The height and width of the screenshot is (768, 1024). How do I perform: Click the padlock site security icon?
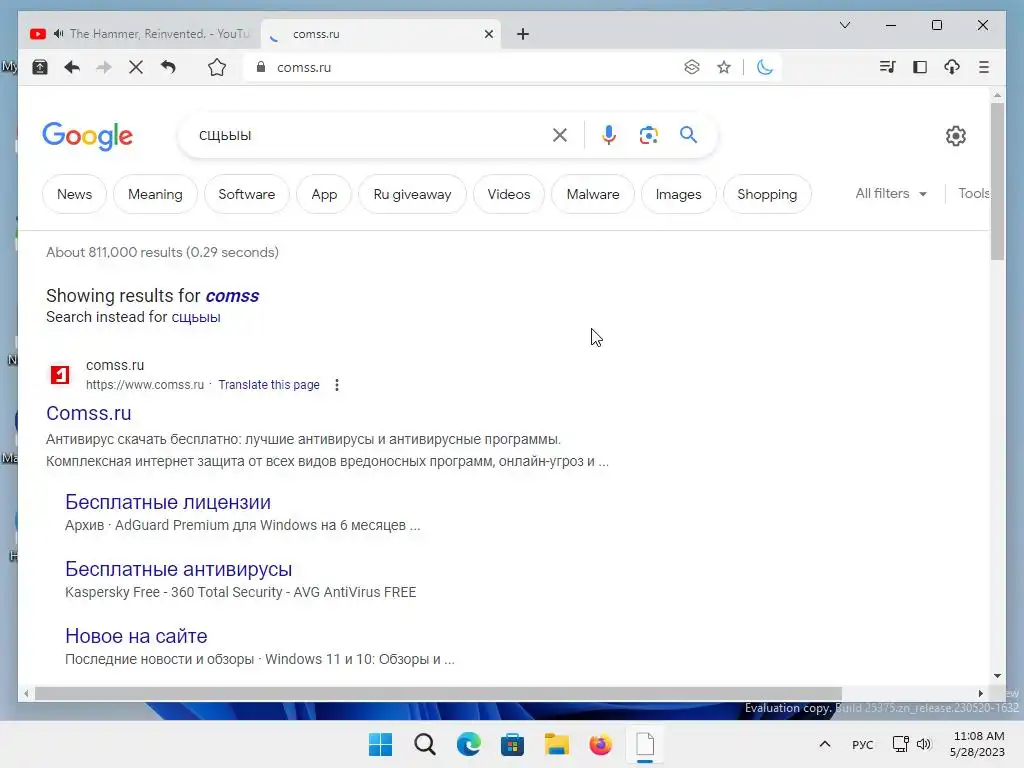(261, 67)
